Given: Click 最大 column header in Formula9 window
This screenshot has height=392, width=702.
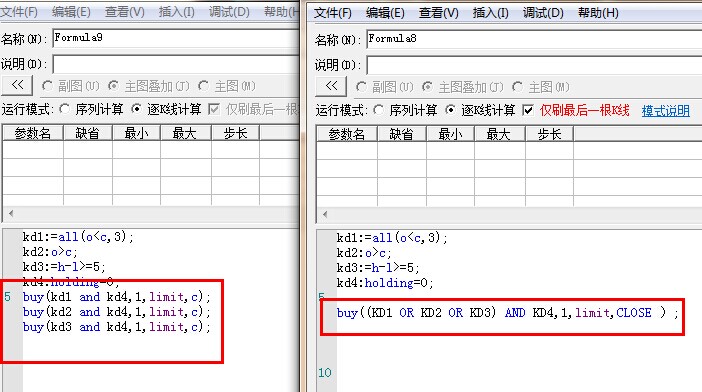Looking at the screenshot, I should pyautogui.click(x=185, y=133).
